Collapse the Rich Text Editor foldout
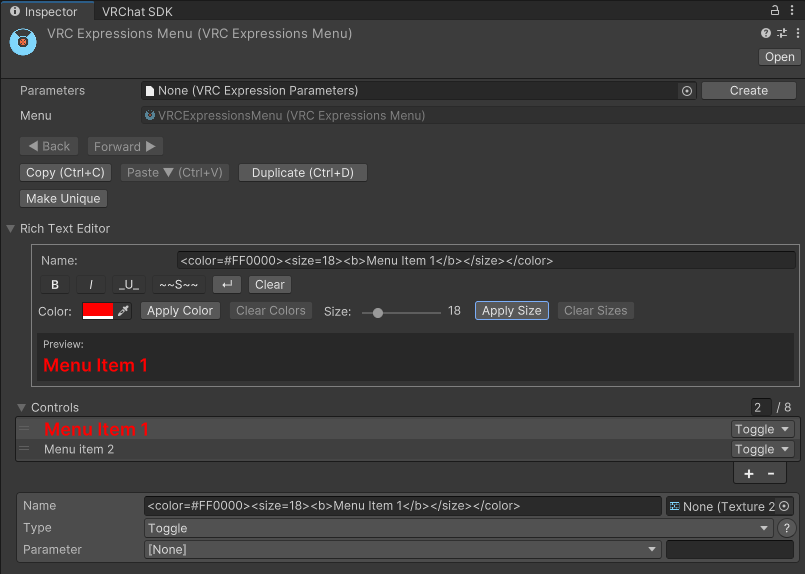Viewport: 805px width, 574px height. 10,228
